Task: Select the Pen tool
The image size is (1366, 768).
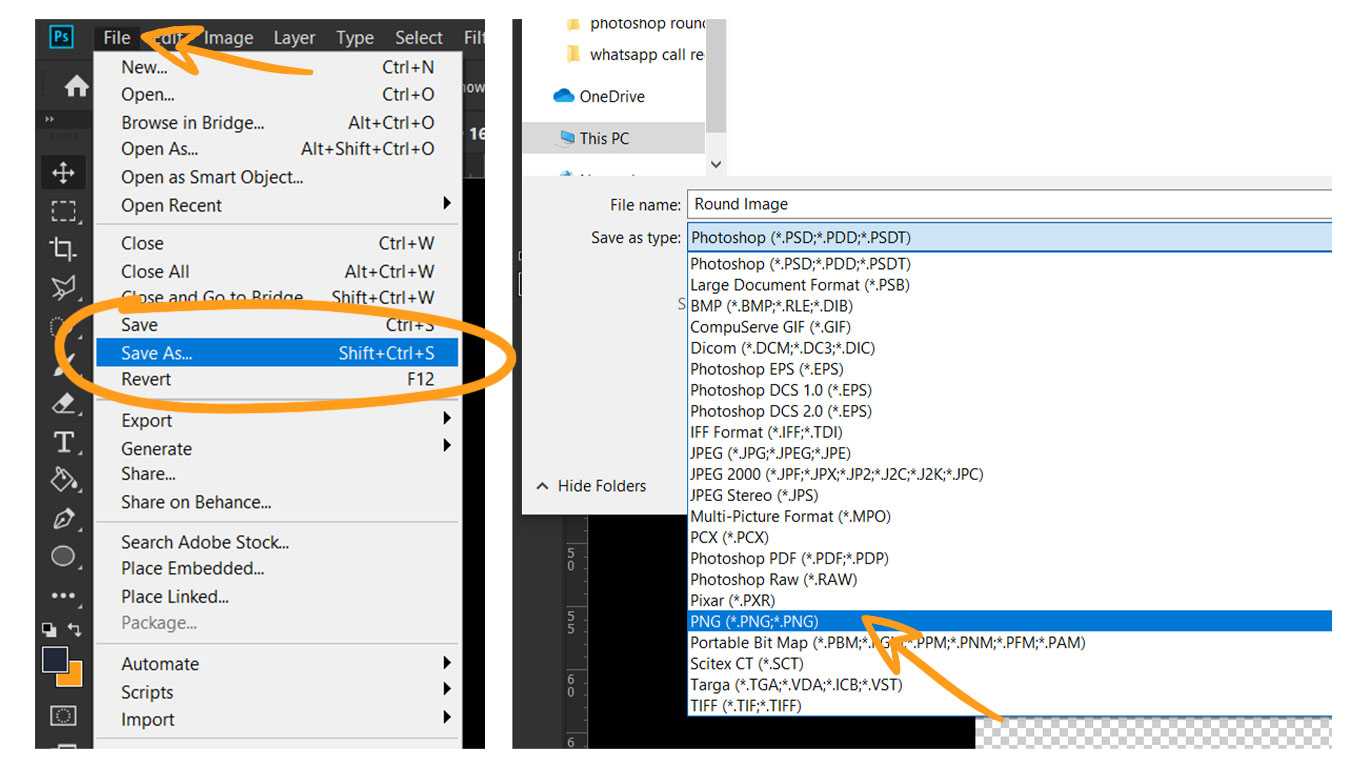Action: (x=63, y=519)
